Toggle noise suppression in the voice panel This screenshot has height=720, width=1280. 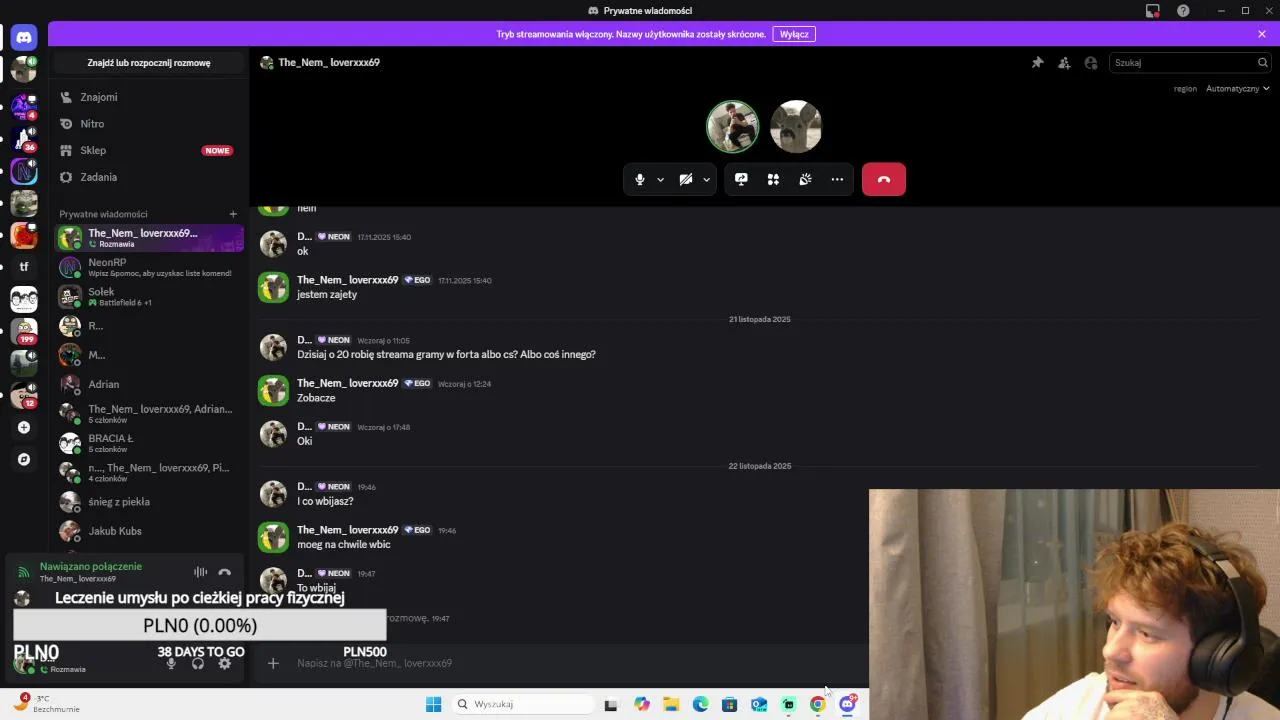200,572
